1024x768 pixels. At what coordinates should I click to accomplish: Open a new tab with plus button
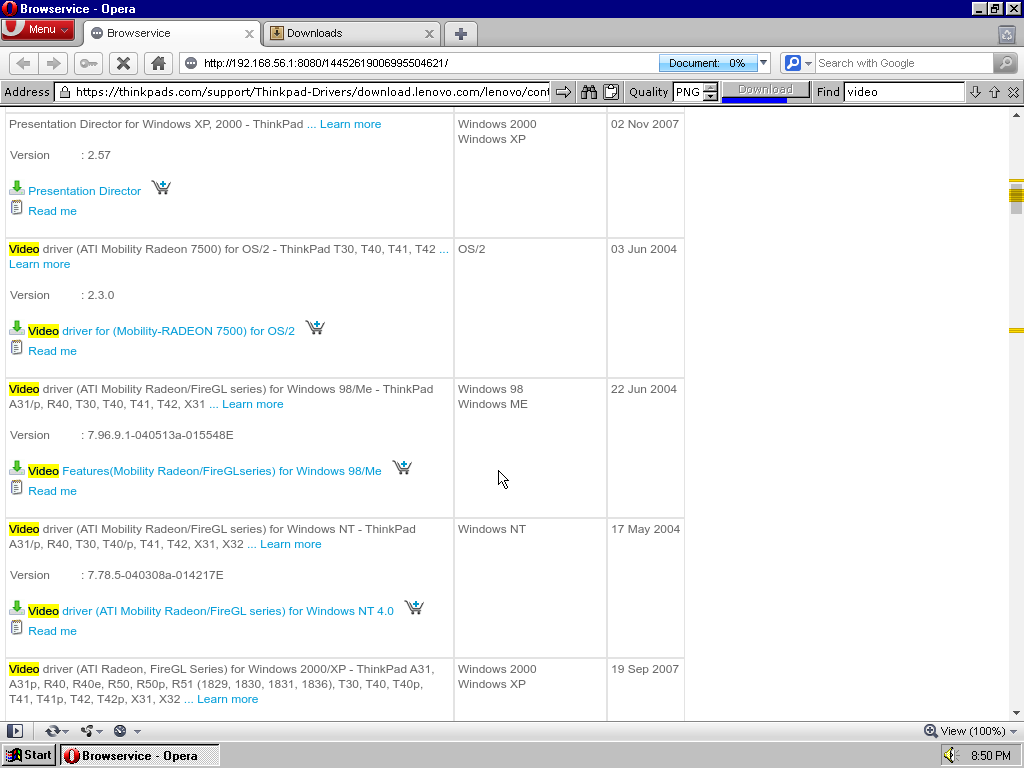(460, 34)
